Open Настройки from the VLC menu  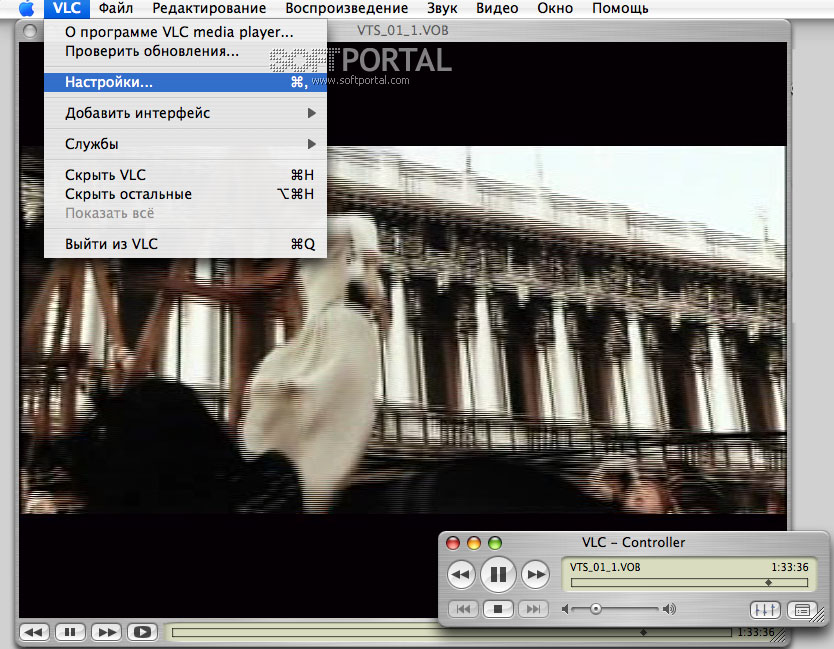[x=186, y=82]
